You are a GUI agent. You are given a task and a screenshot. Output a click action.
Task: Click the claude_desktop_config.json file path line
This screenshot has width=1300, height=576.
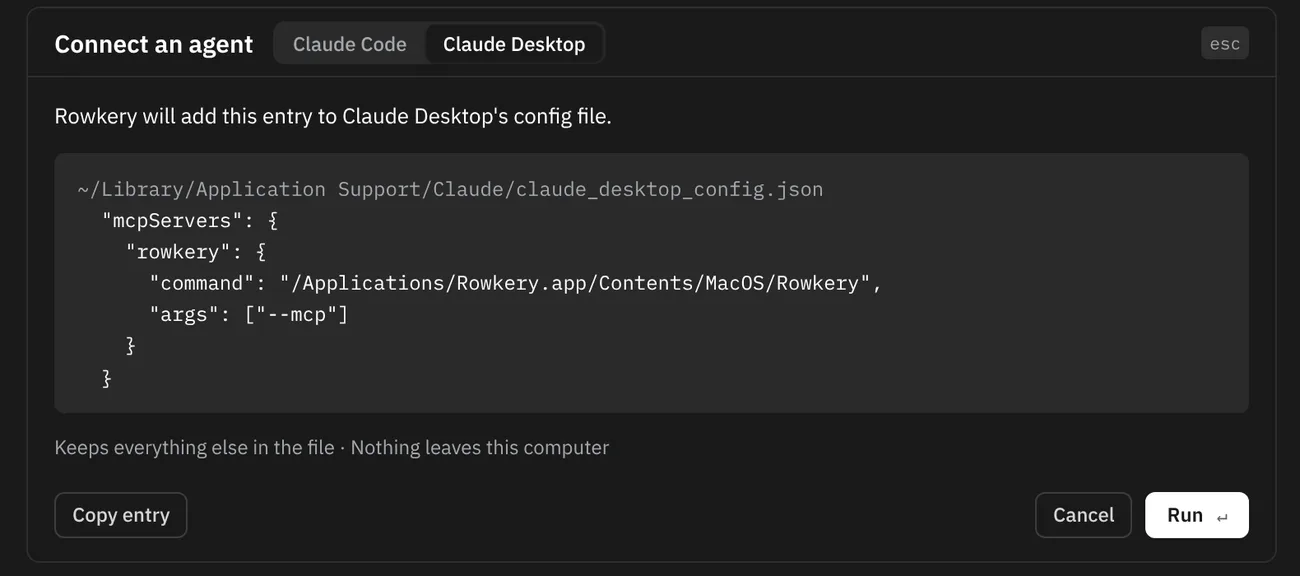(x=450, y=189)
